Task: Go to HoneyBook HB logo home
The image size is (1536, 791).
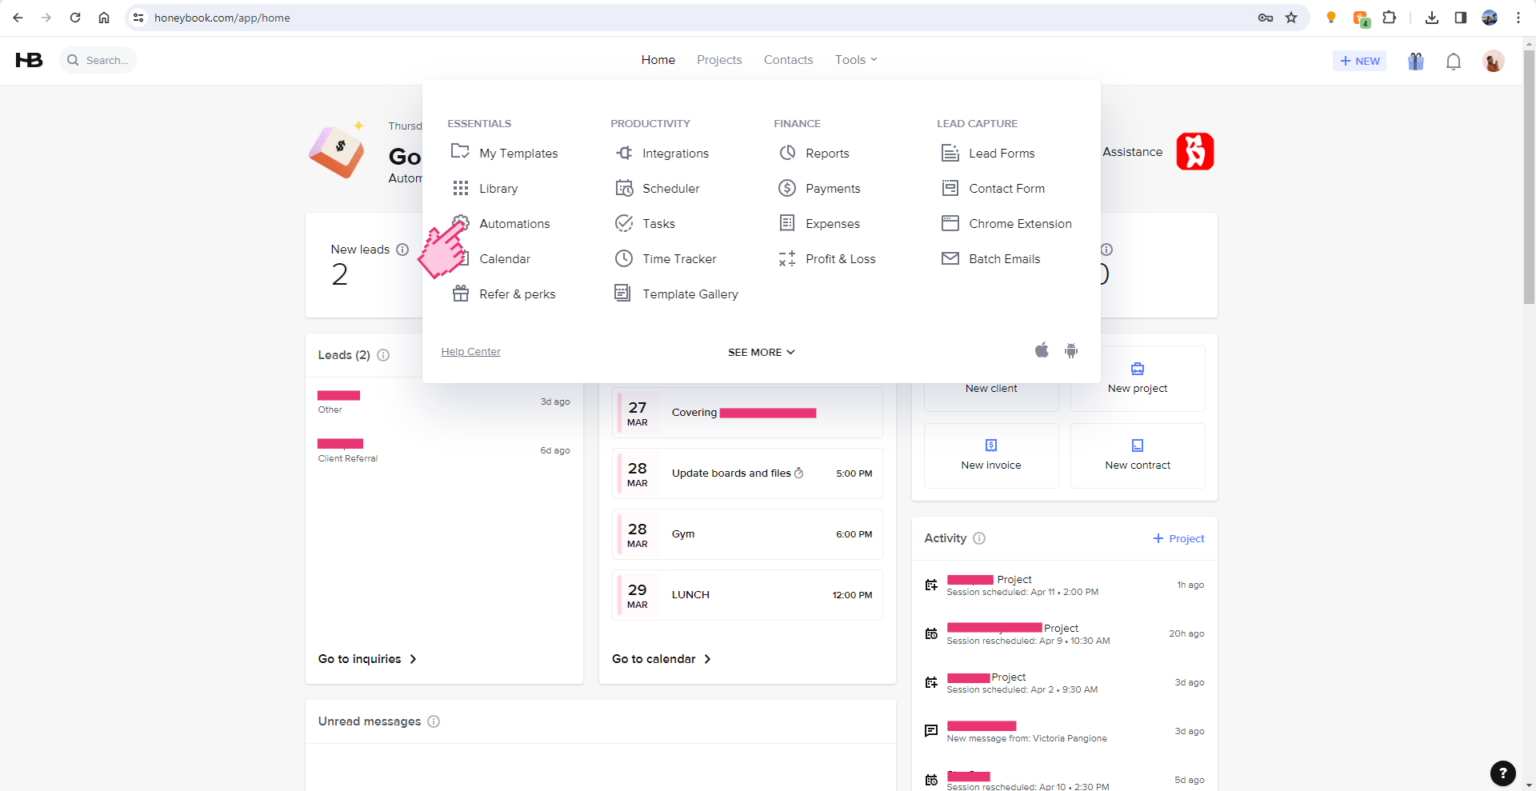Action: point(29,60)
